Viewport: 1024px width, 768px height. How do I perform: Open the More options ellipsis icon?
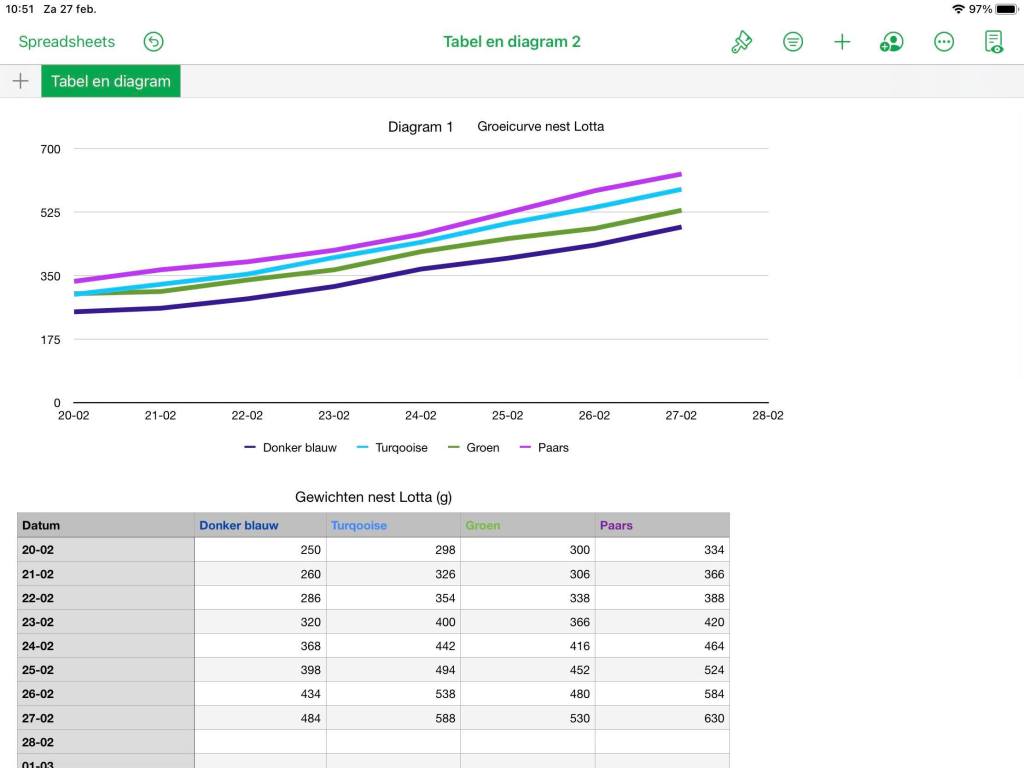[943, 42]
